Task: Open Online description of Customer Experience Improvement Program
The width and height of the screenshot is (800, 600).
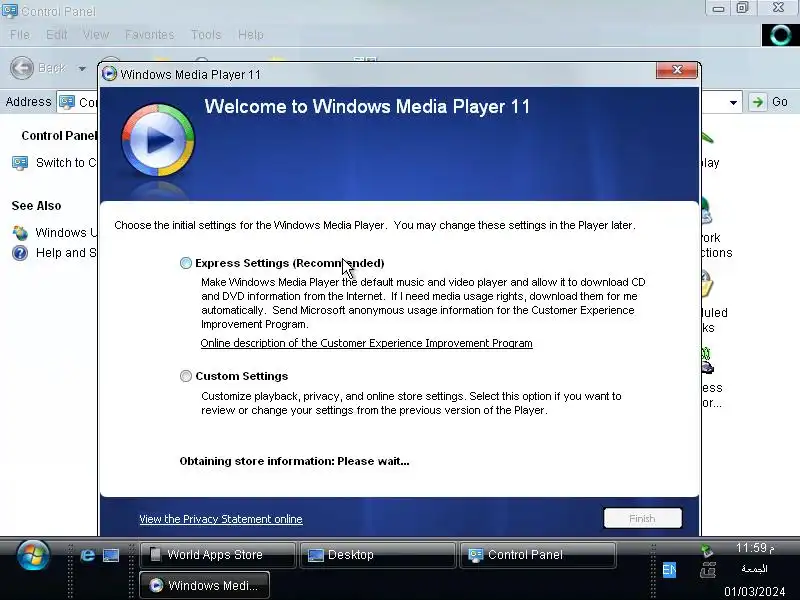Action: click(x=366, y=343)
